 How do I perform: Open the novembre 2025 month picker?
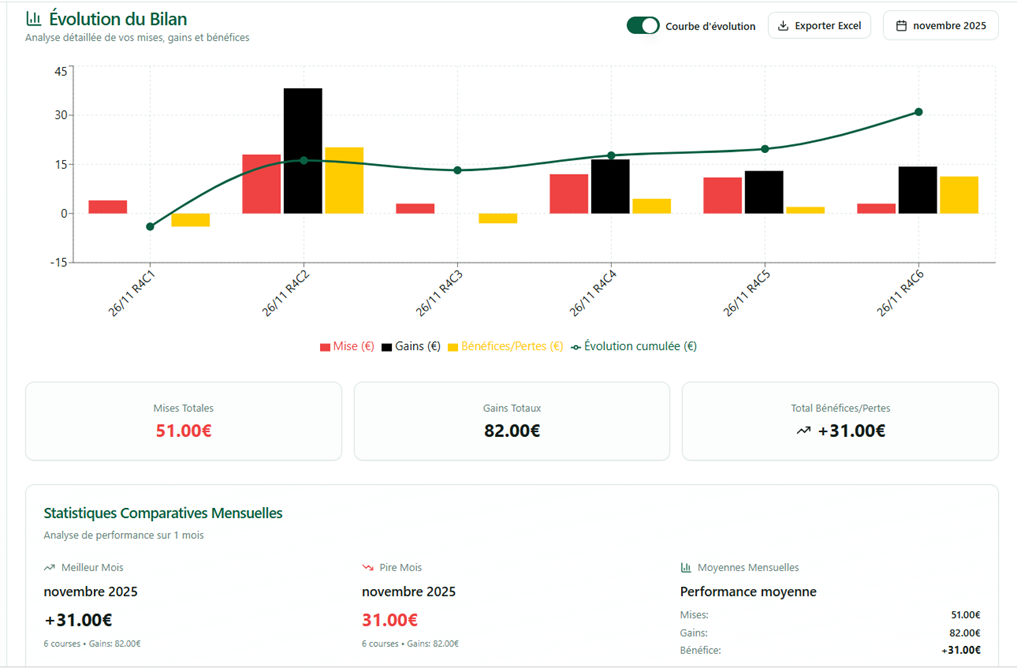coord(940,26)
